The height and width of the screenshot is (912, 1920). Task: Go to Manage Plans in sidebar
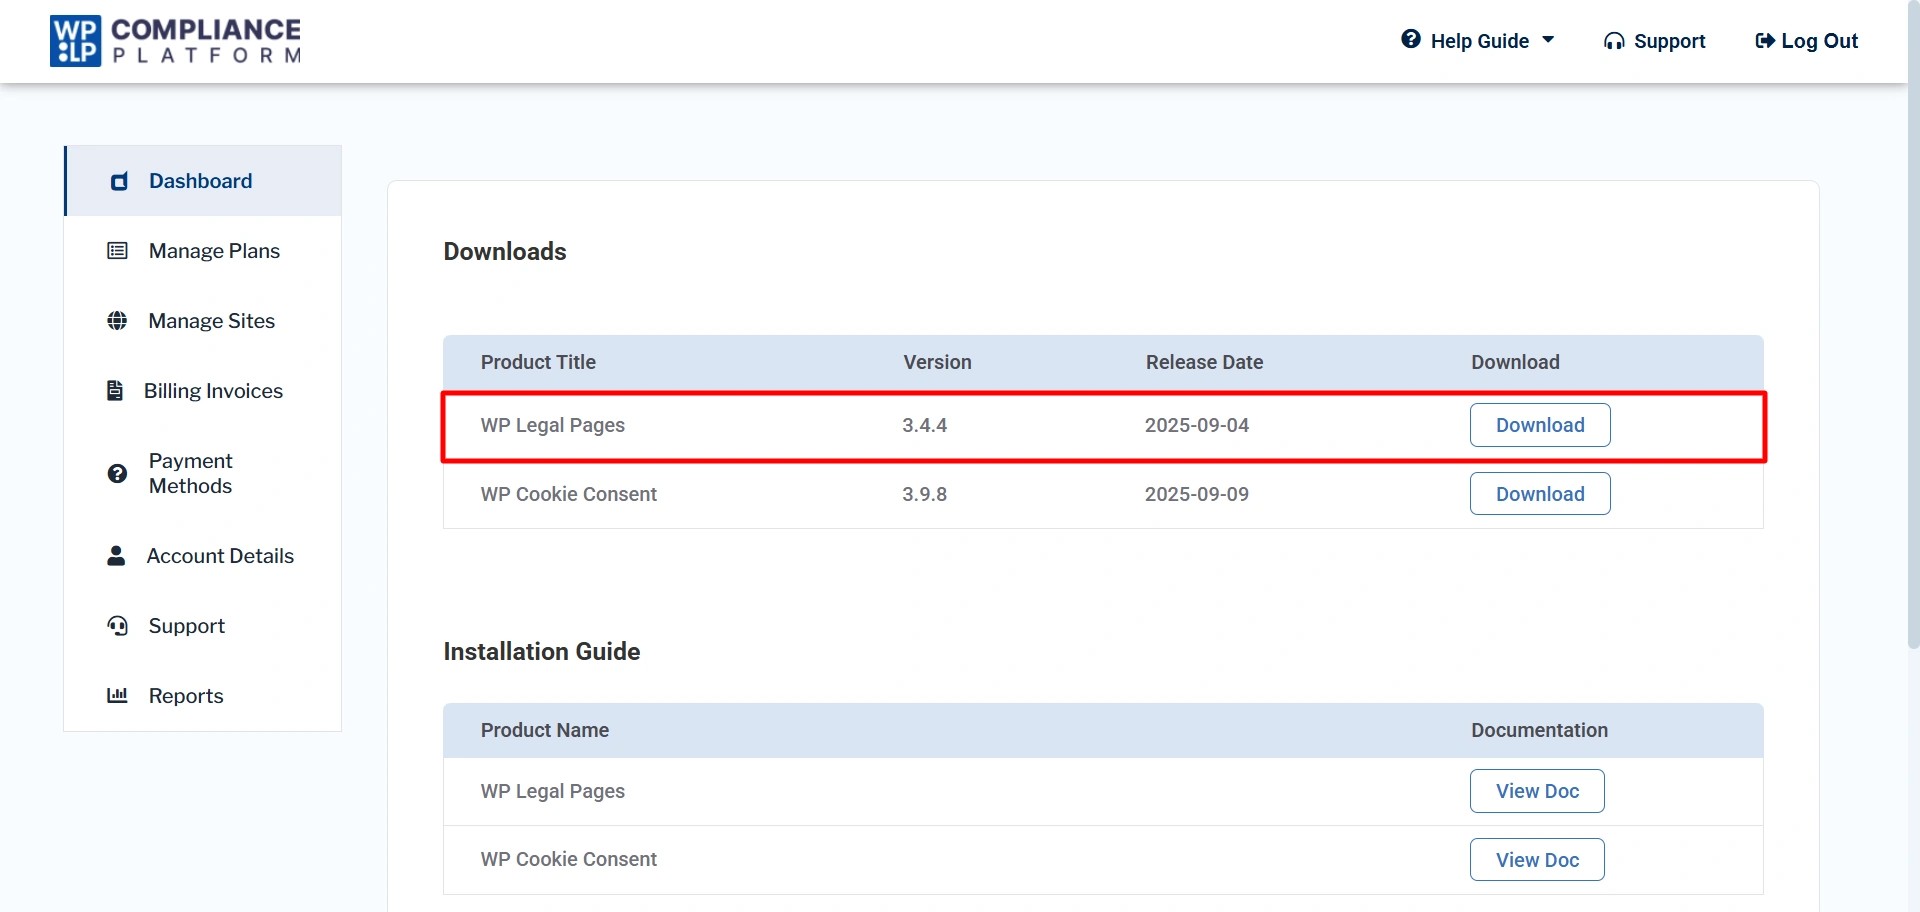tap(214, 251)
